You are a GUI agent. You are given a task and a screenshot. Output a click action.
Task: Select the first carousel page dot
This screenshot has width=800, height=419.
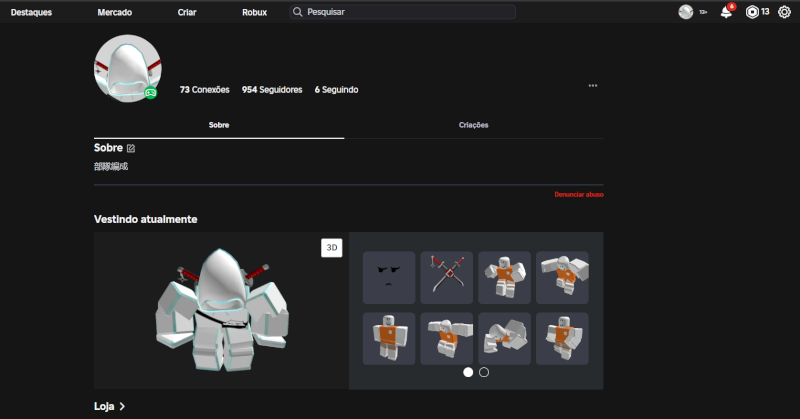468,372
